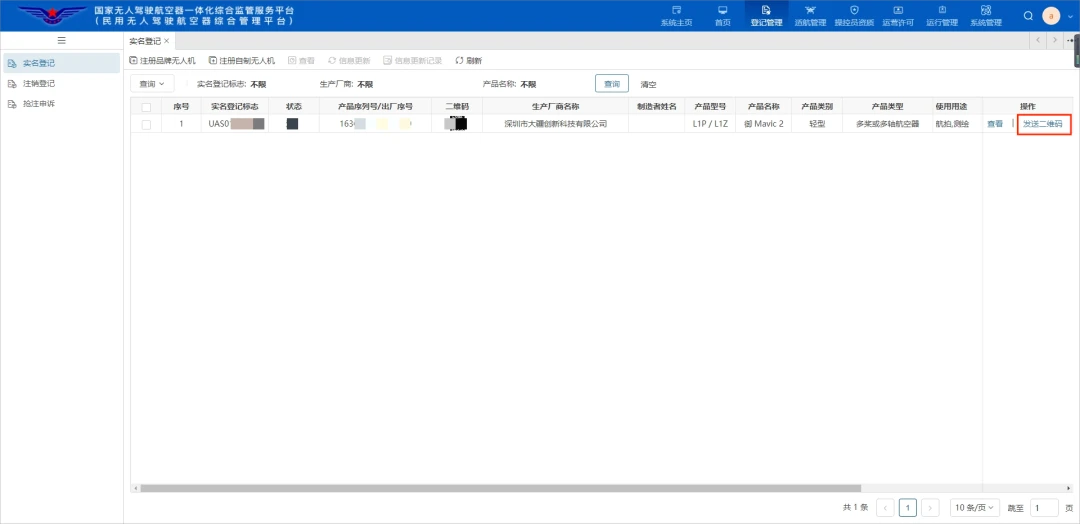Click the UAS0 registration mark cell
1080x524 pixels.
click(236, 125)
